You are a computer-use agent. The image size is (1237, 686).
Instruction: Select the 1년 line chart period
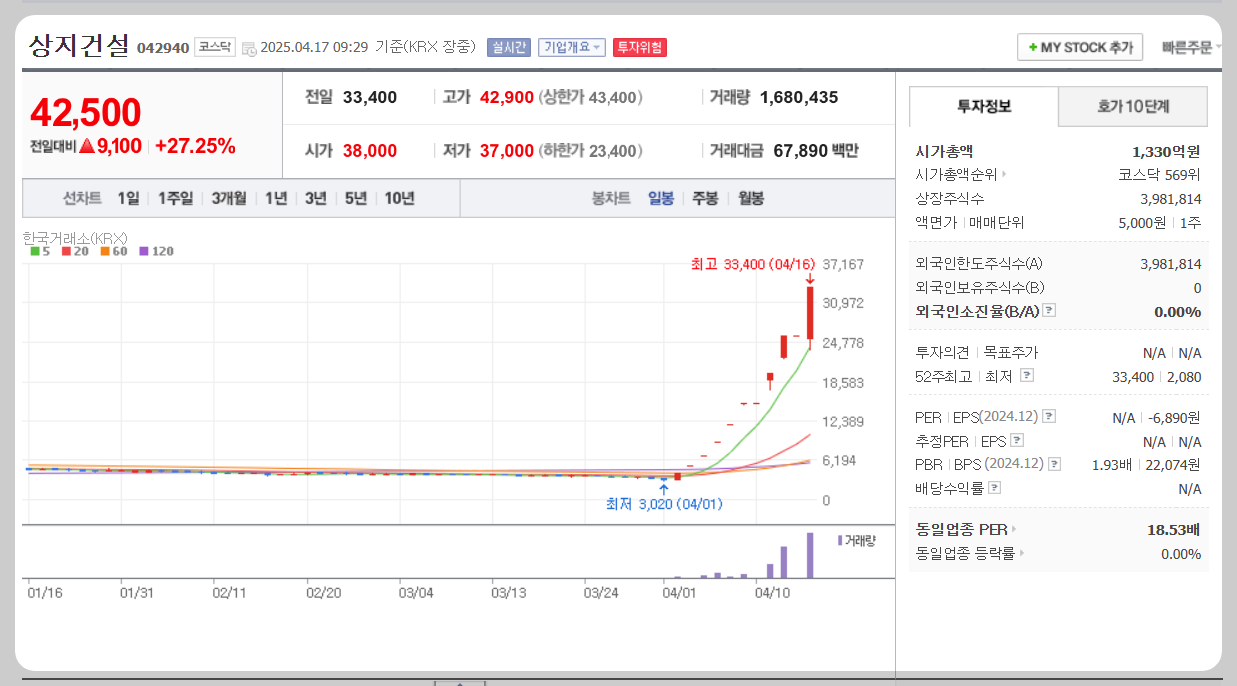tap(276, 198)
